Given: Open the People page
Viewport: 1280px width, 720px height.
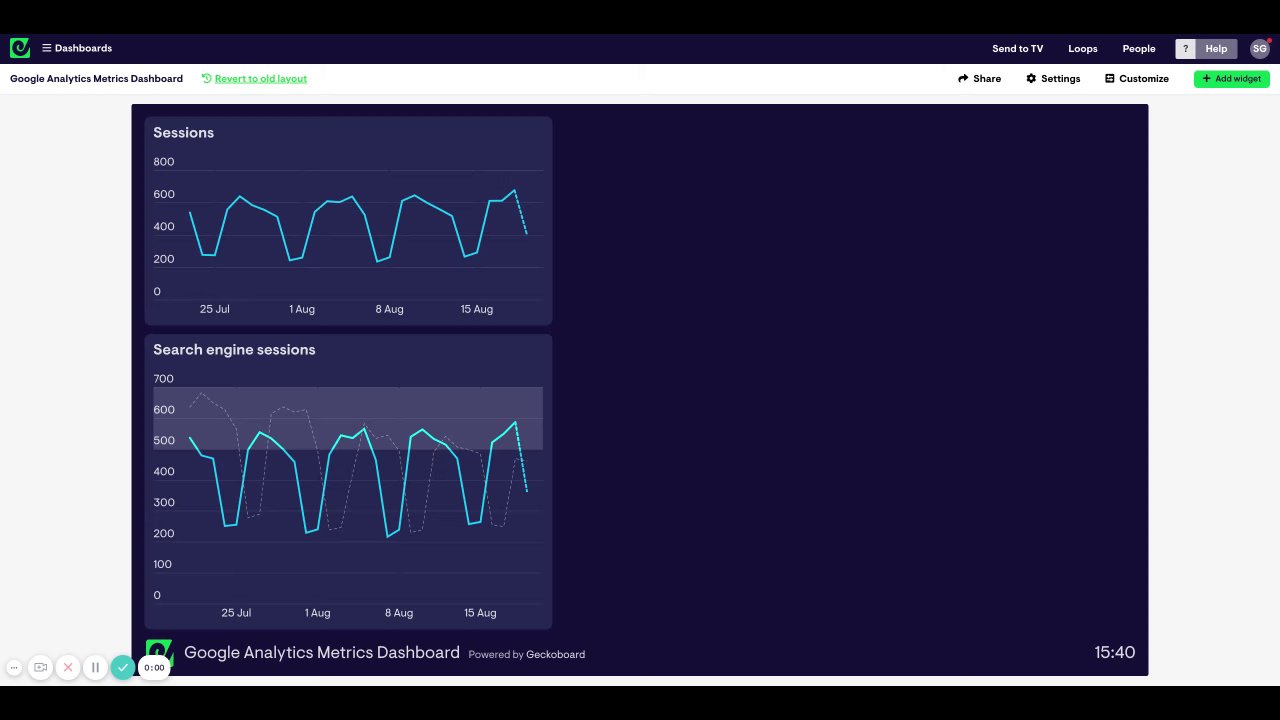Looking at the screenshot, I should tap(1138, 48).
